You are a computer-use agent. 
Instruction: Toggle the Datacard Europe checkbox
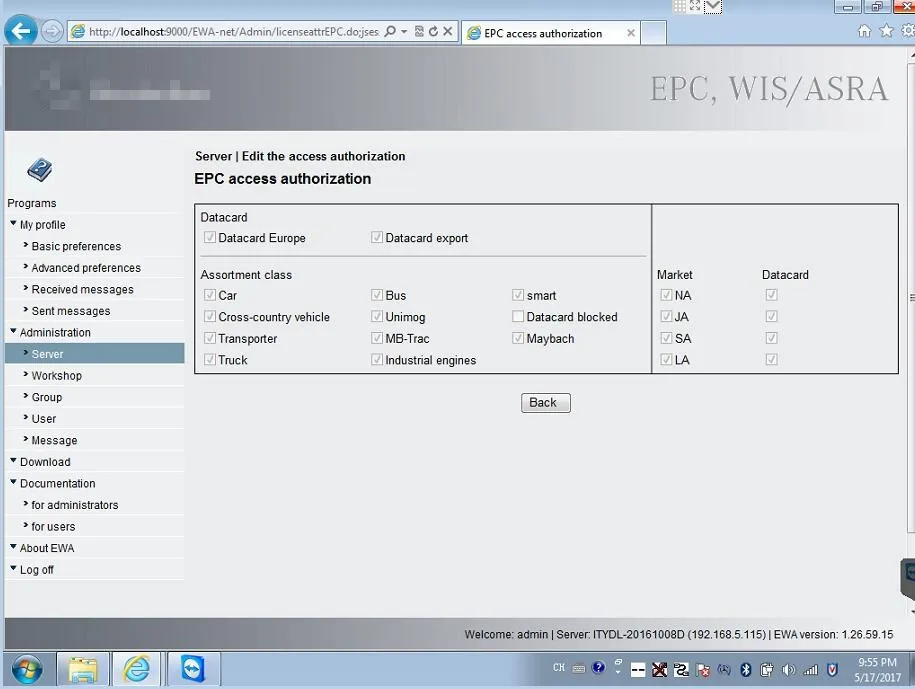tap(209, 237)
